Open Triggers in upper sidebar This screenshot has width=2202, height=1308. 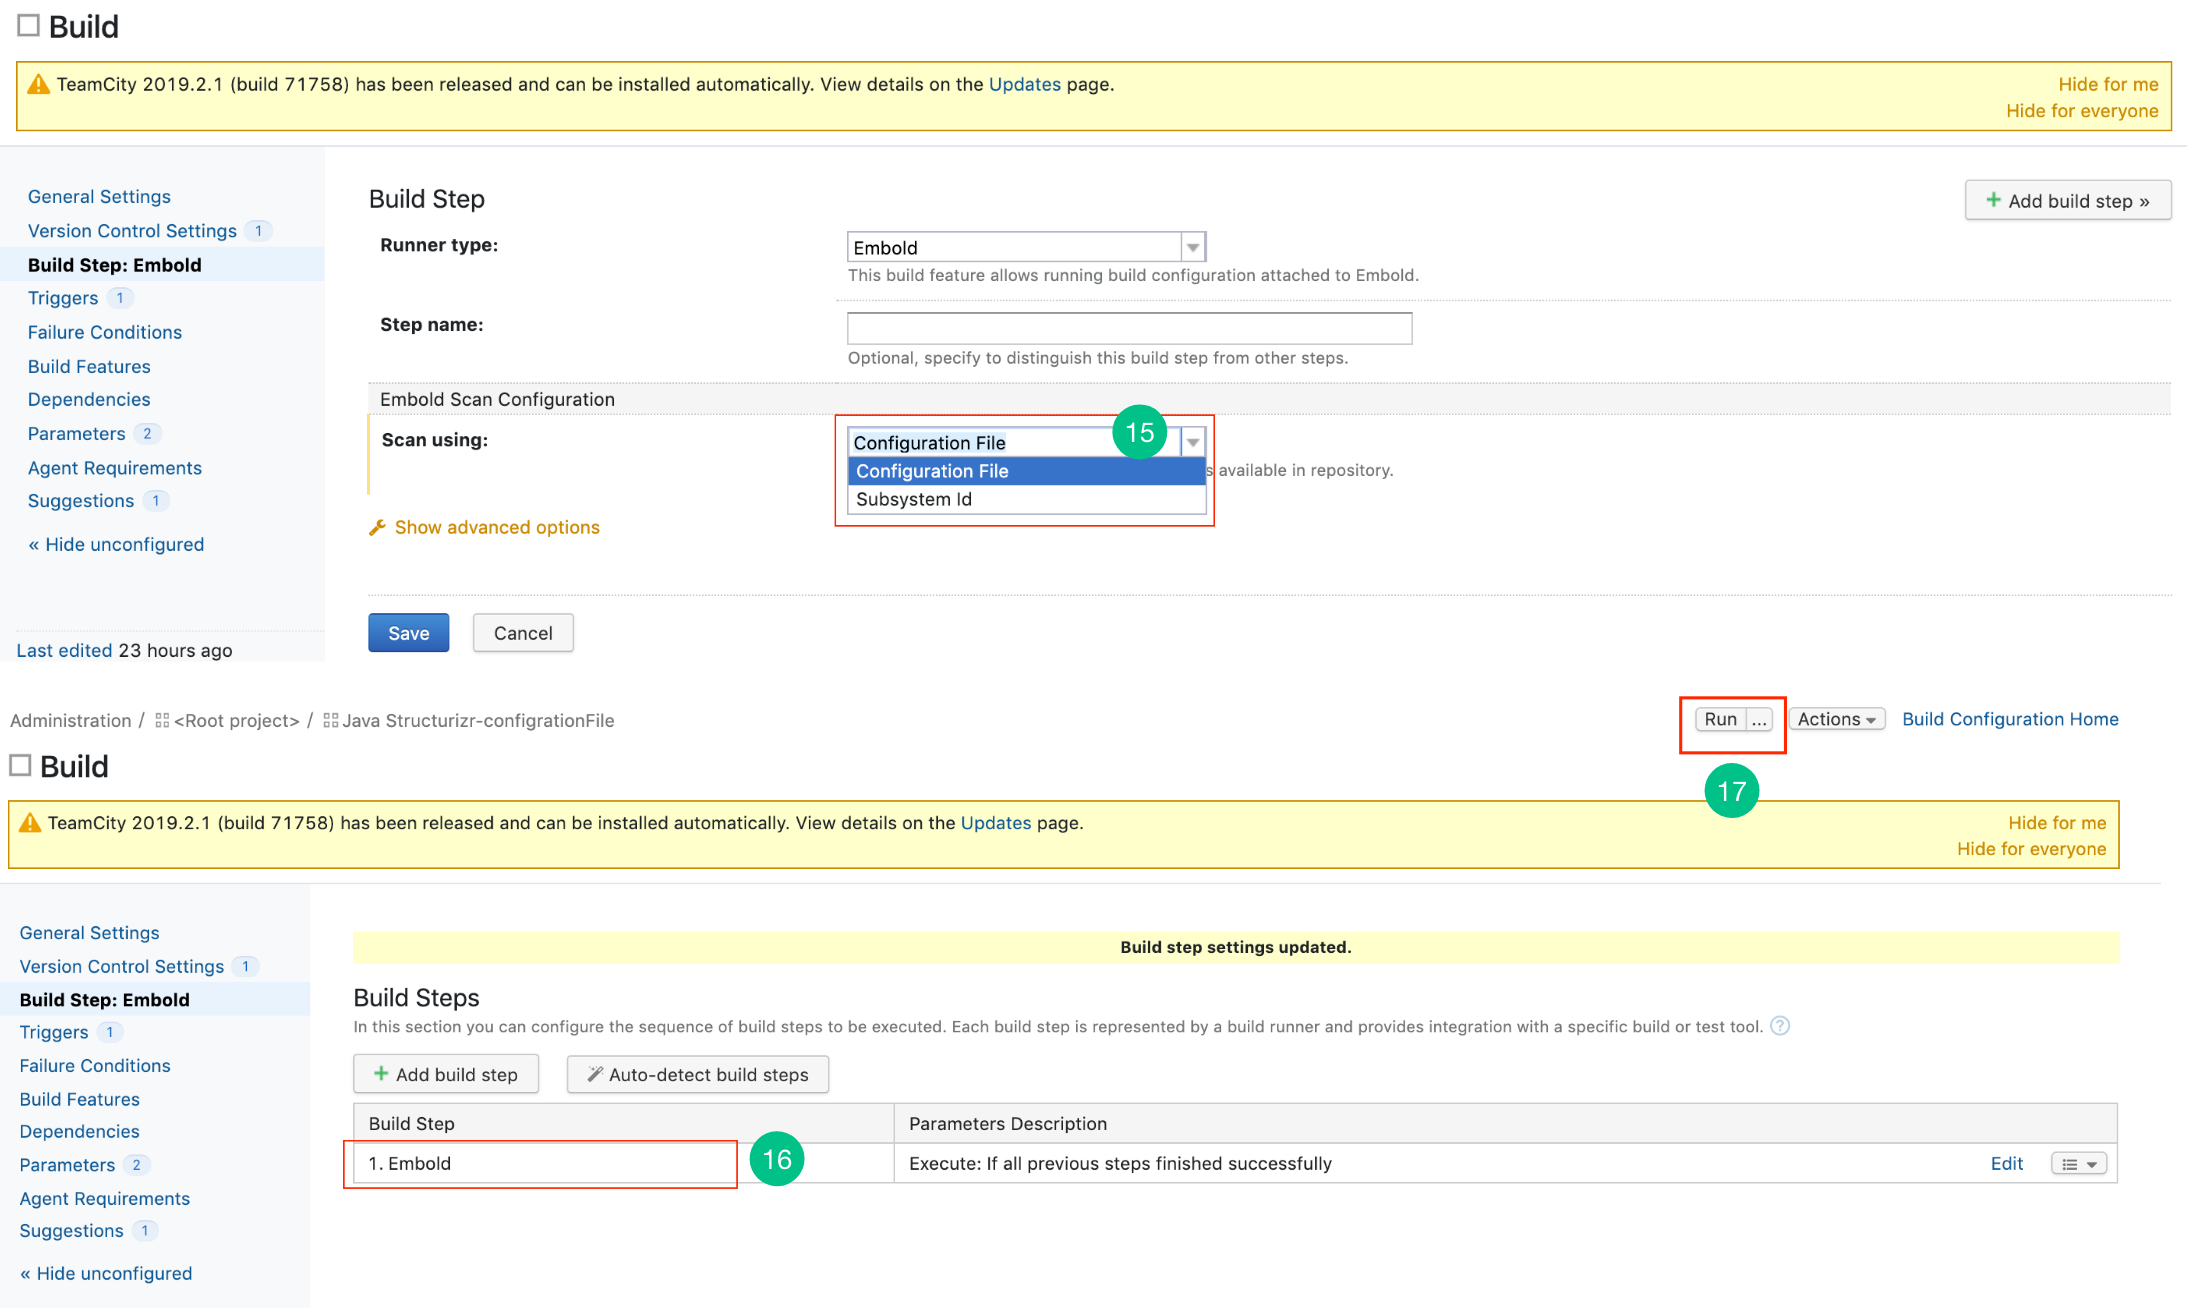click(63, 298)
